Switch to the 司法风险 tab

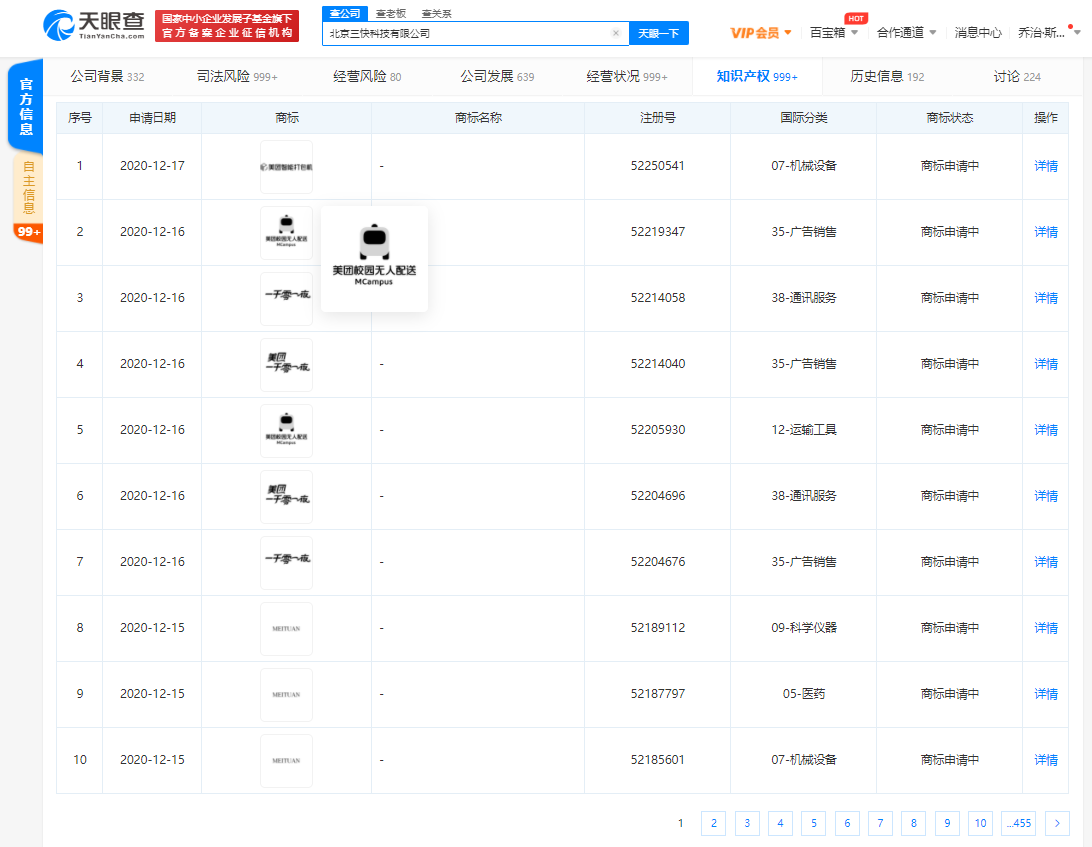[x=237, y=77]
